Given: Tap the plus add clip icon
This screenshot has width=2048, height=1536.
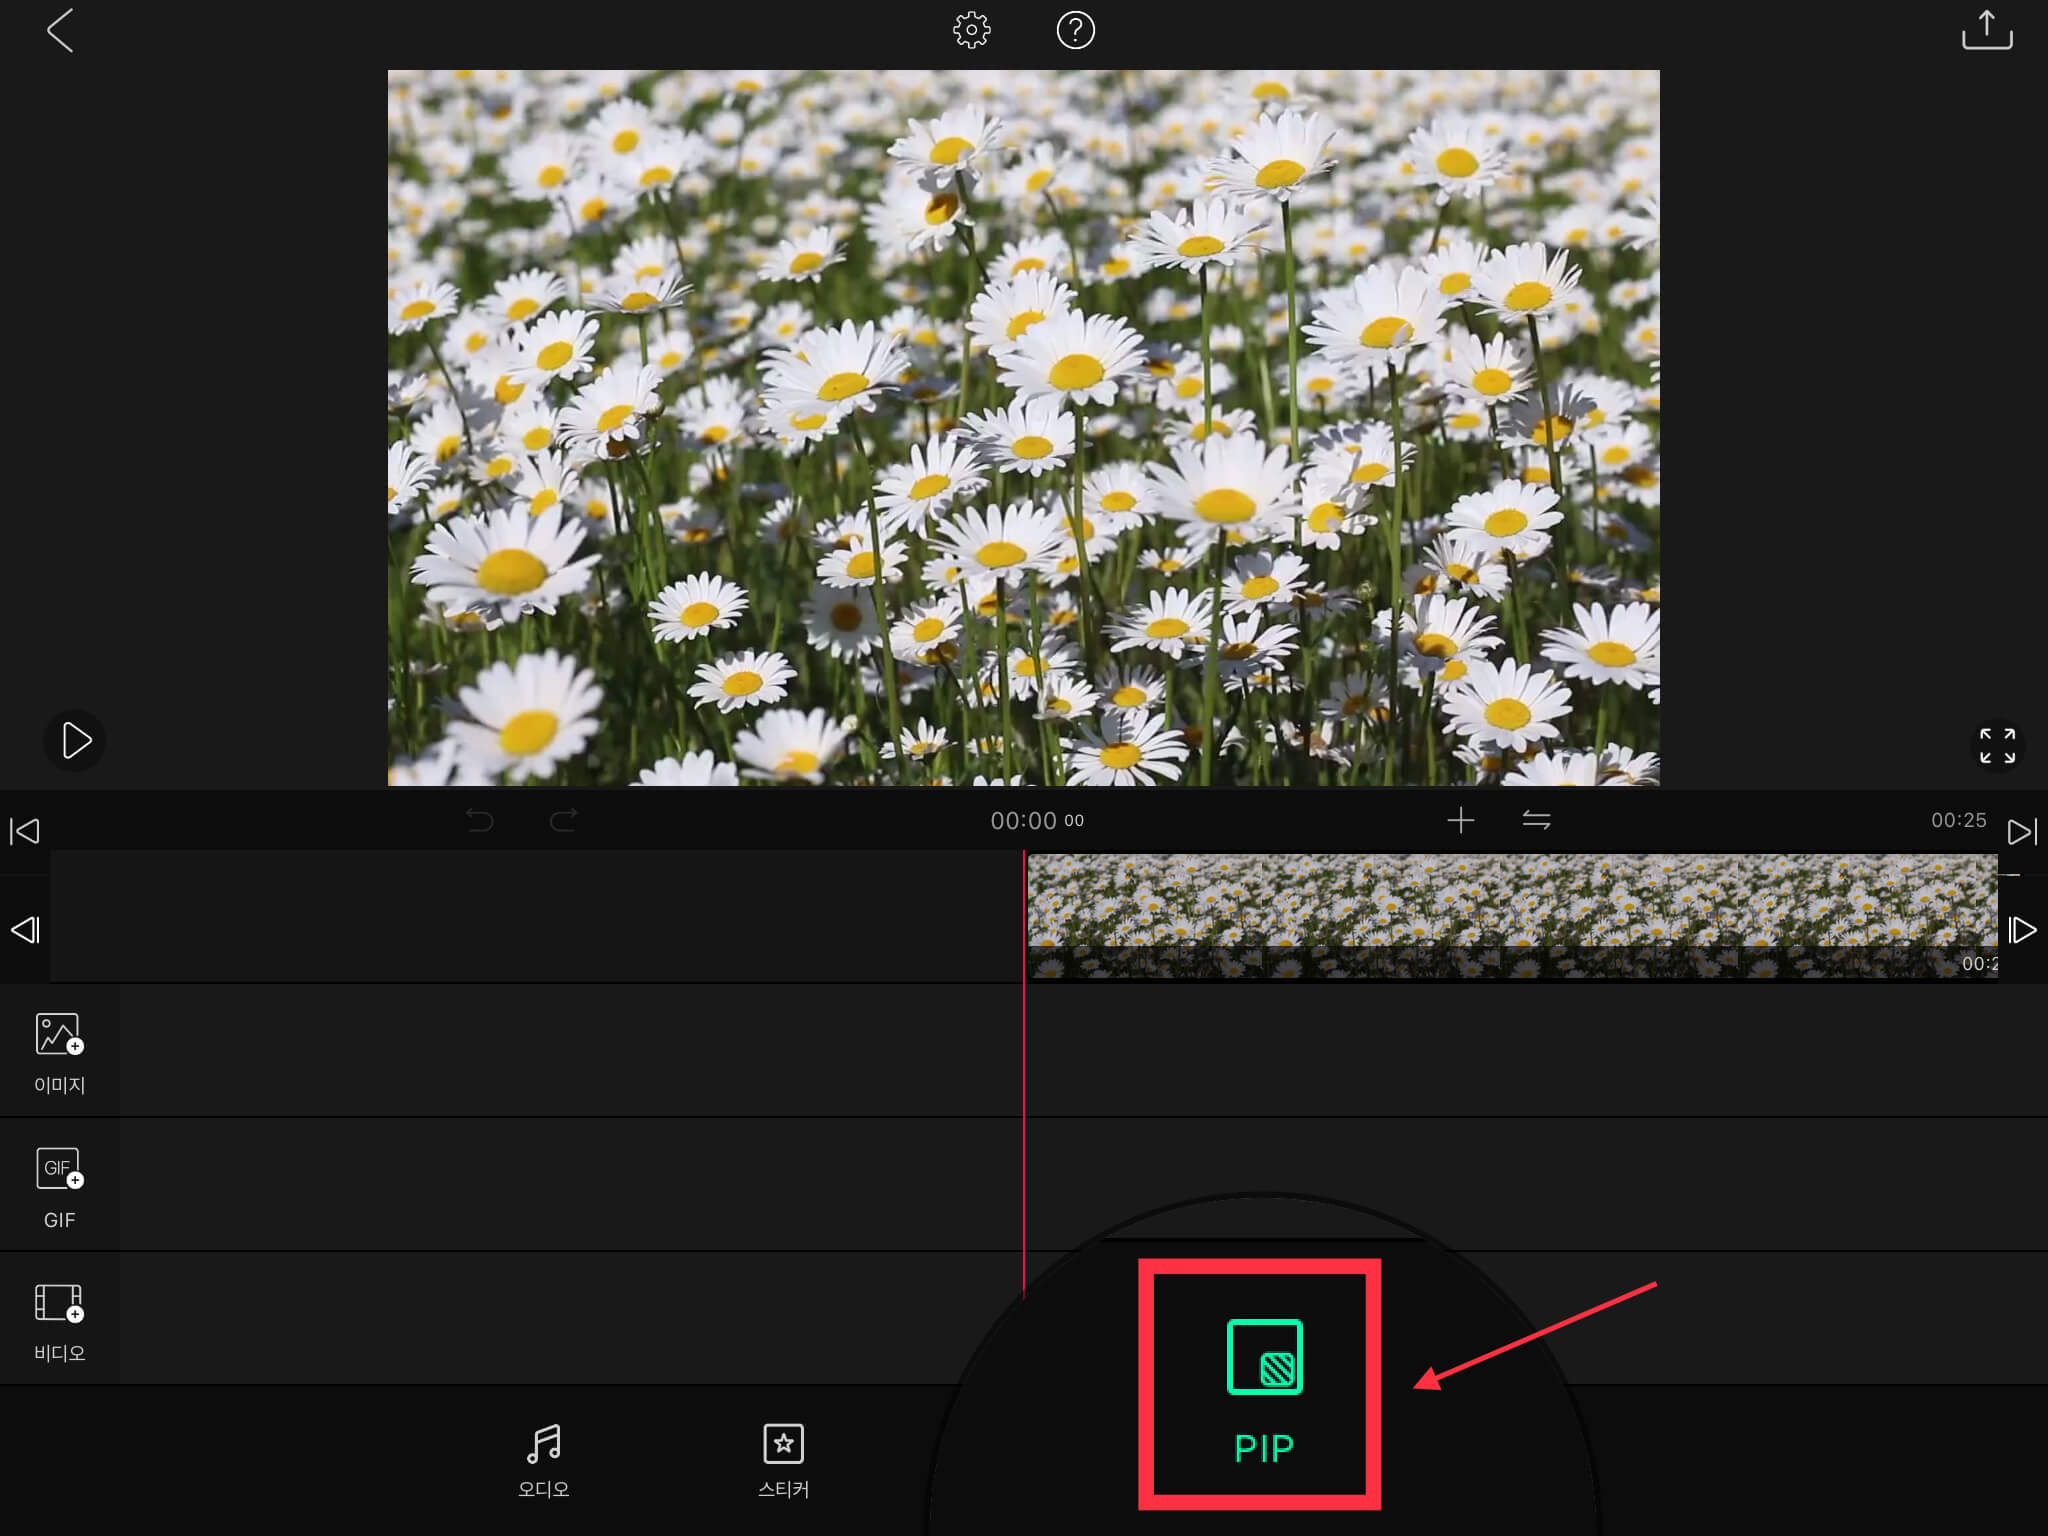Looking at the screenshot, I should (x=1460, y=821).
